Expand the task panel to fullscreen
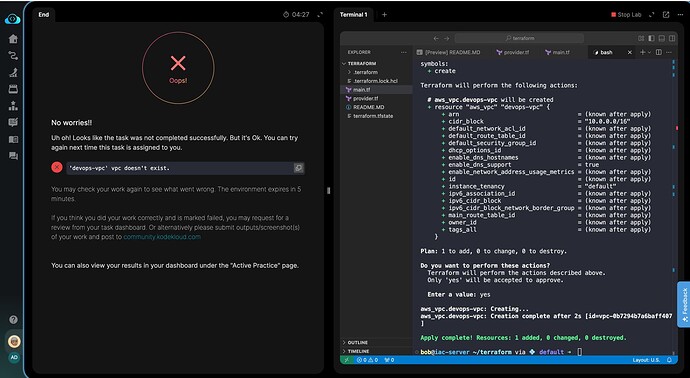 coord(320,15)
